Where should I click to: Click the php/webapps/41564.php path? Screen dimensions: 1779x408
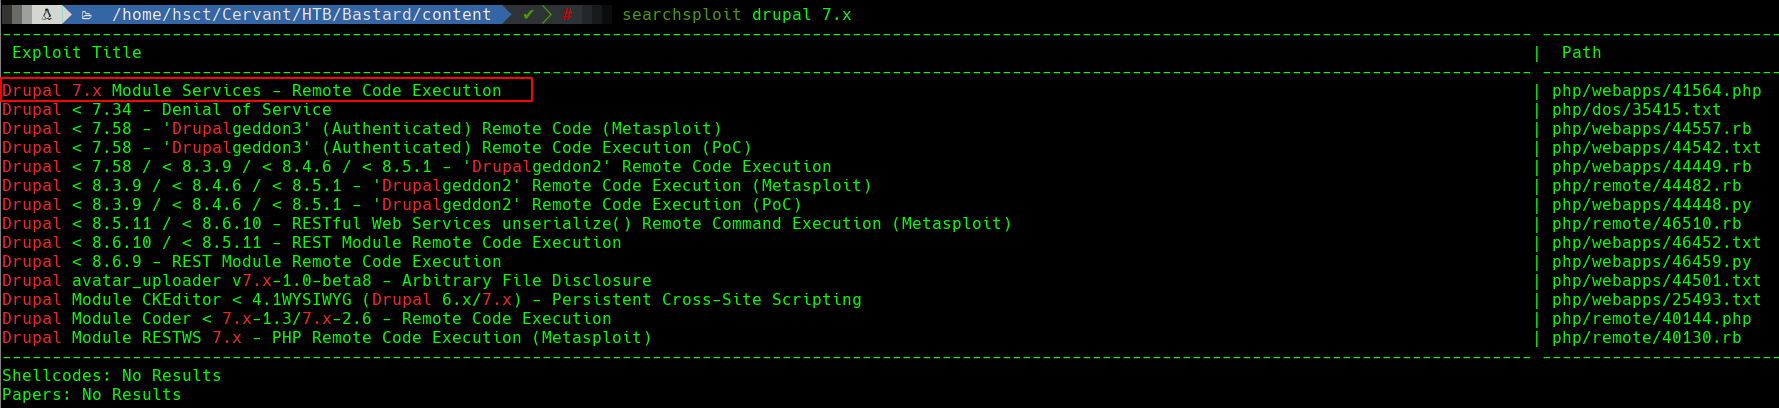click(x=1656, y=90)
